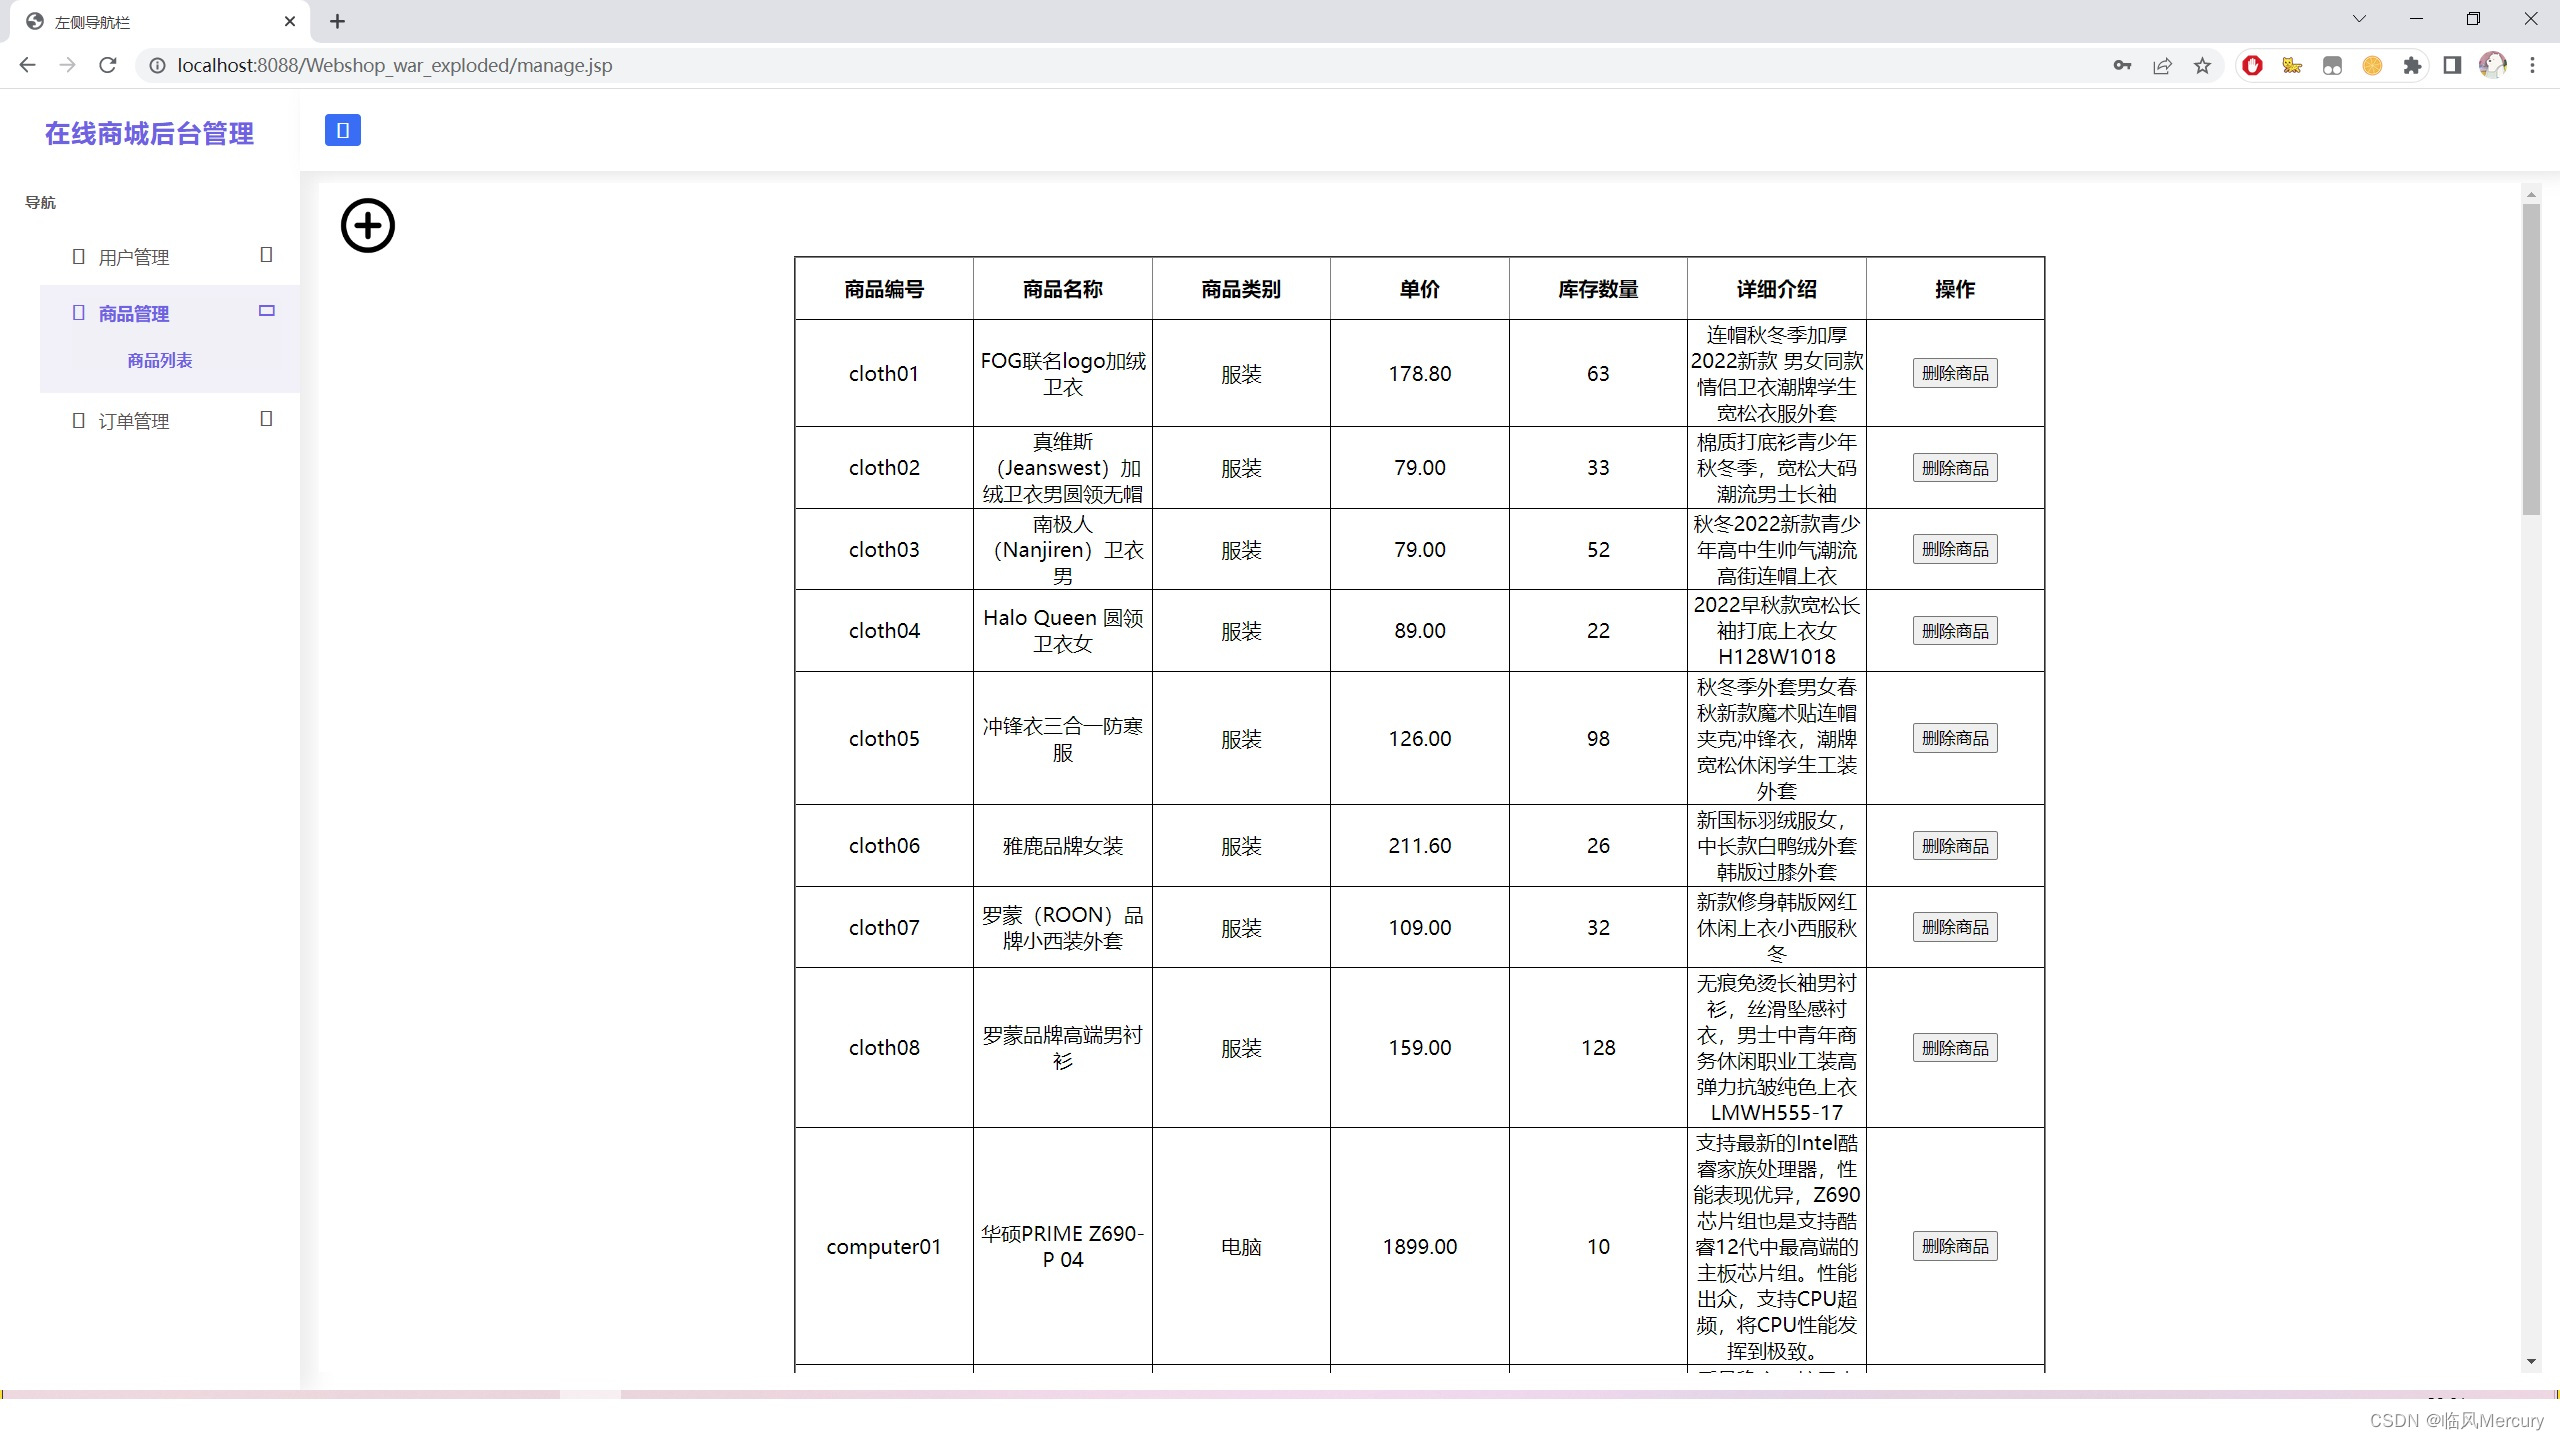The height and width of the screenshot is (1440, 2560).
Task: Delete product cloth04 with 删除商品
Action: pyautogui.click(x=1955, y=631)
